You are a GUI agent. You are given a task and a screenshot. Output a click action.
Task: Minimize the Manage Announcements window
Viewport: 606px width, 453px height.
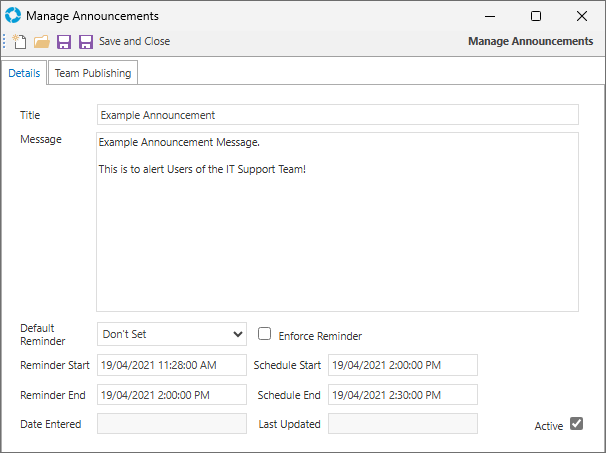click(490, 16)
